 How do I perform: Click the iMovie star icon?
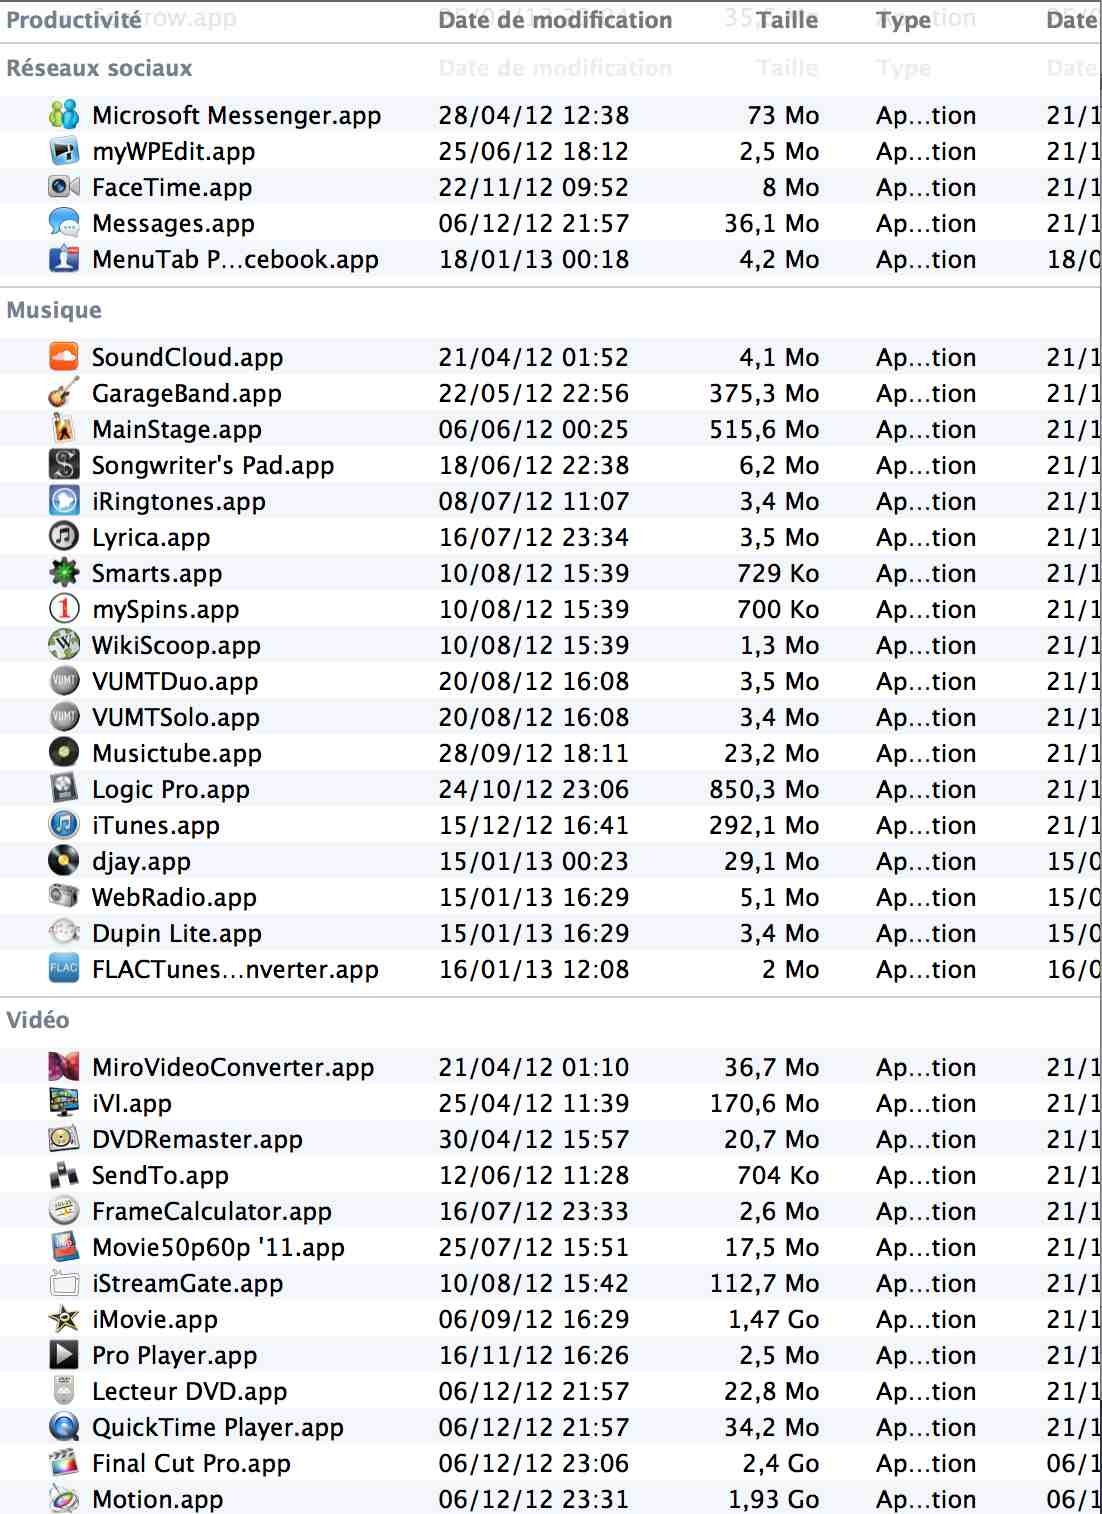click(x=64, y=1319)
